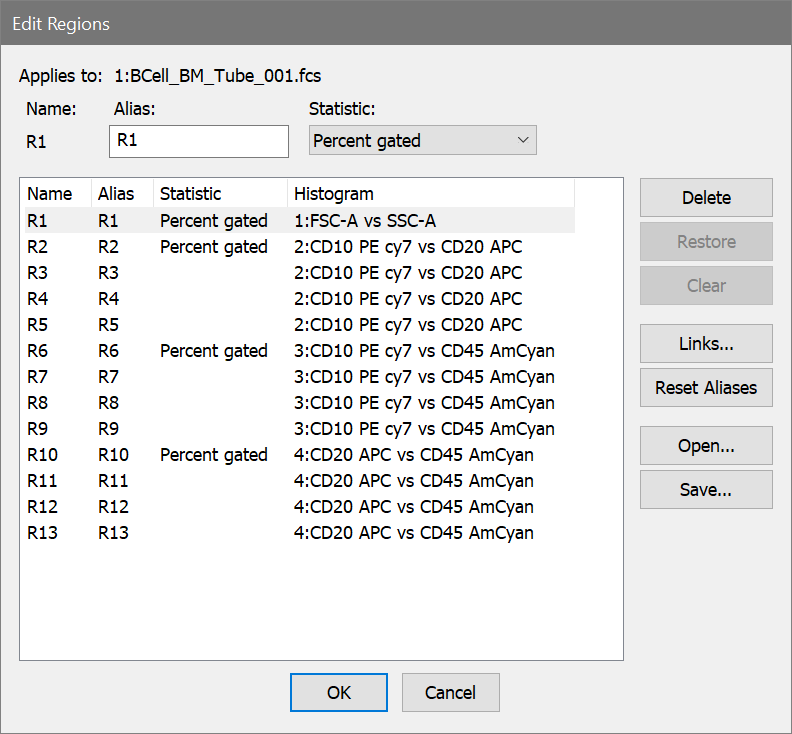Click the Alias text field

[198, 141]
